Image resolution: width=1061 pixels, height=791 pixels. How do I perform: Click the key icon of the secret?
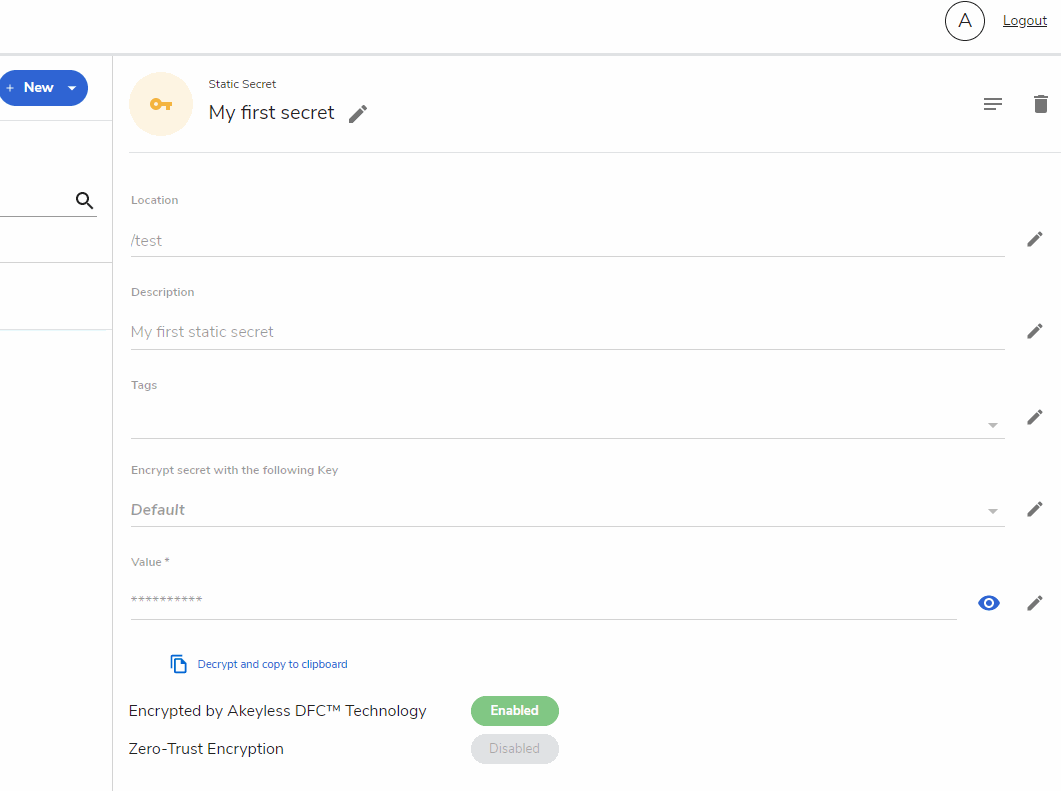(x=161, y=104)
